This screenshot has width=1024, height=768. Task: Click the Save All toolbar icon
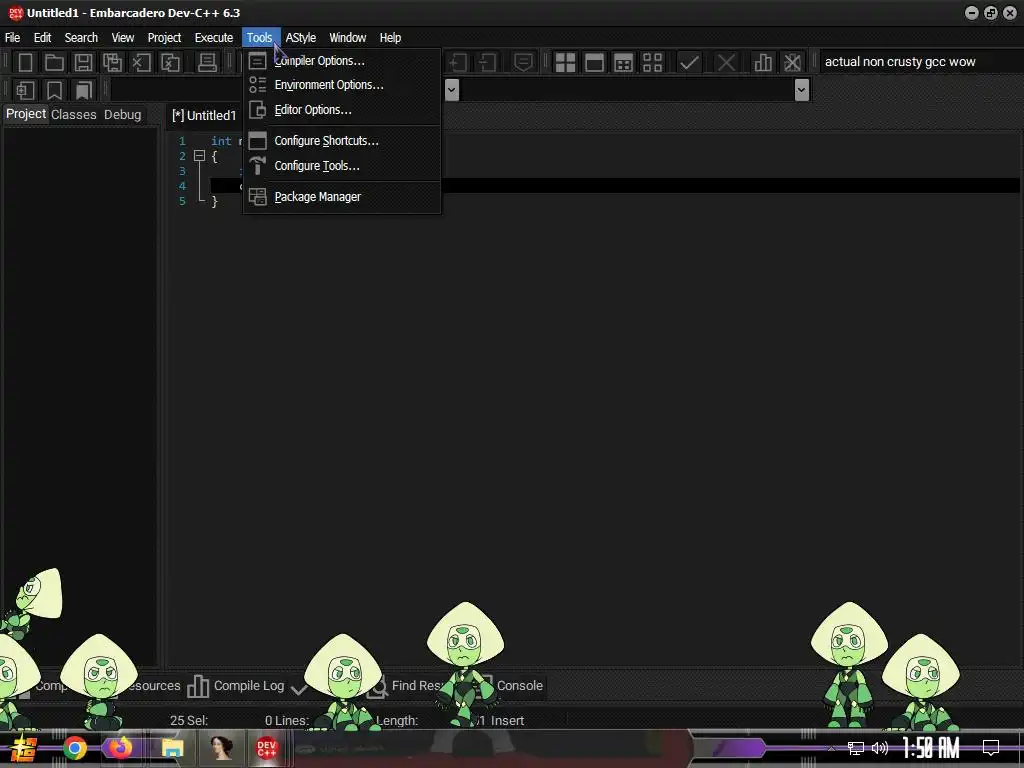coord(112,63)
